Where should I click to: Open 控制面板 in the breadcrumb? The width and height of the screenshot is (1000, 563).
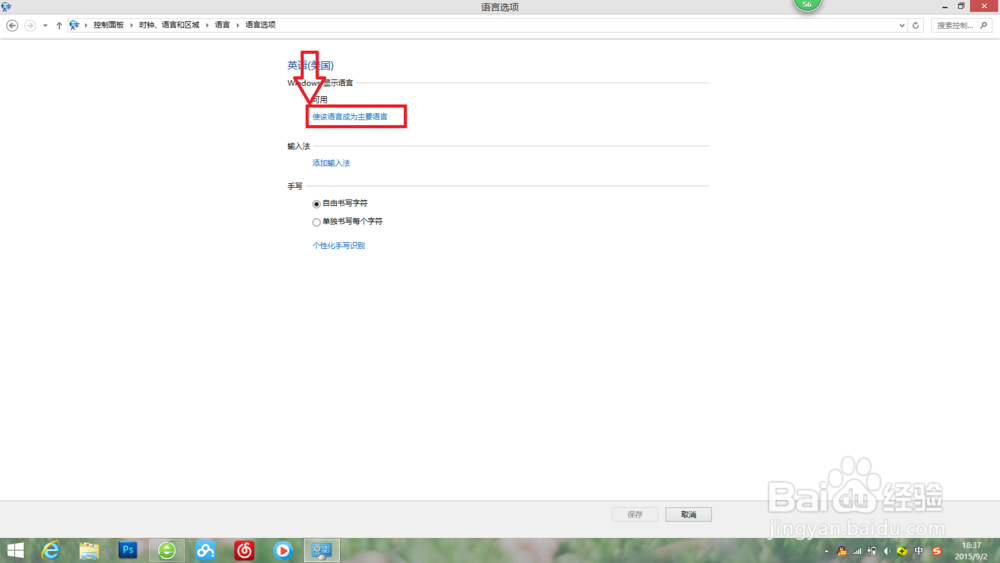coord(108,25)
